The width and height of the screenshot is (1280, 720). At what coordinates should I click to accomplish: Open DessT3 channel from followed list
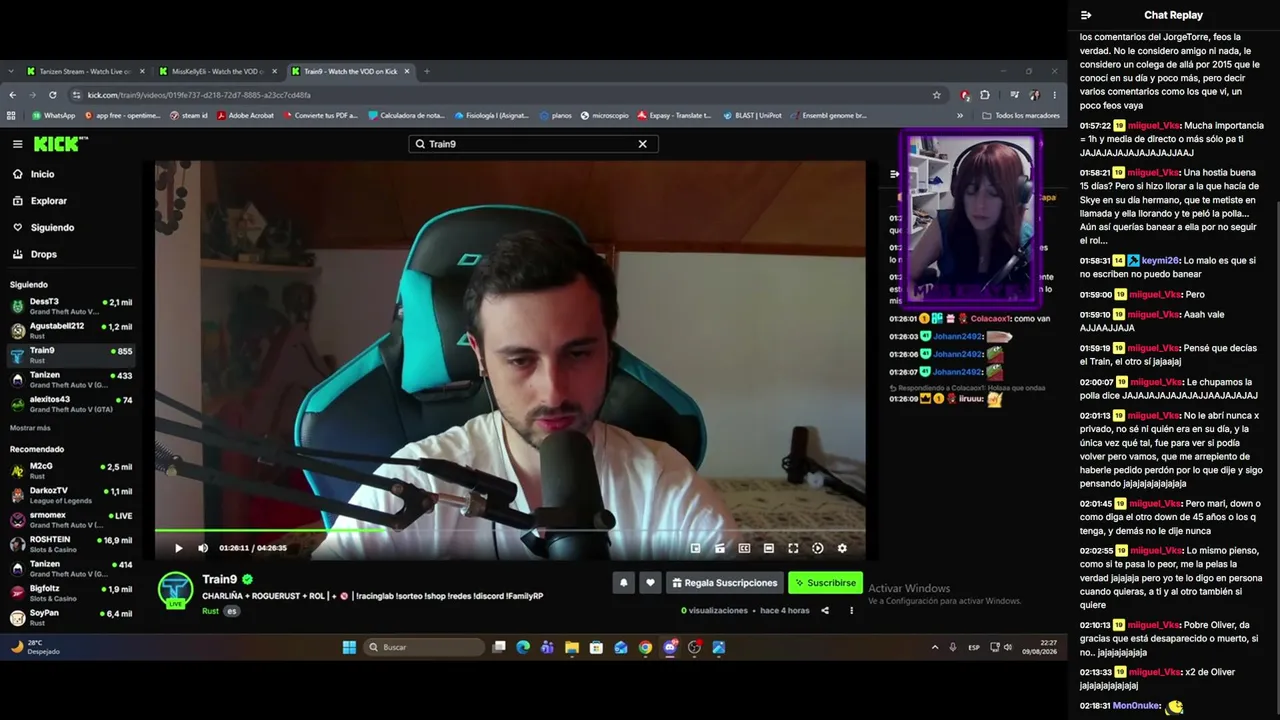pyautogui.click(x=70, y=306)
